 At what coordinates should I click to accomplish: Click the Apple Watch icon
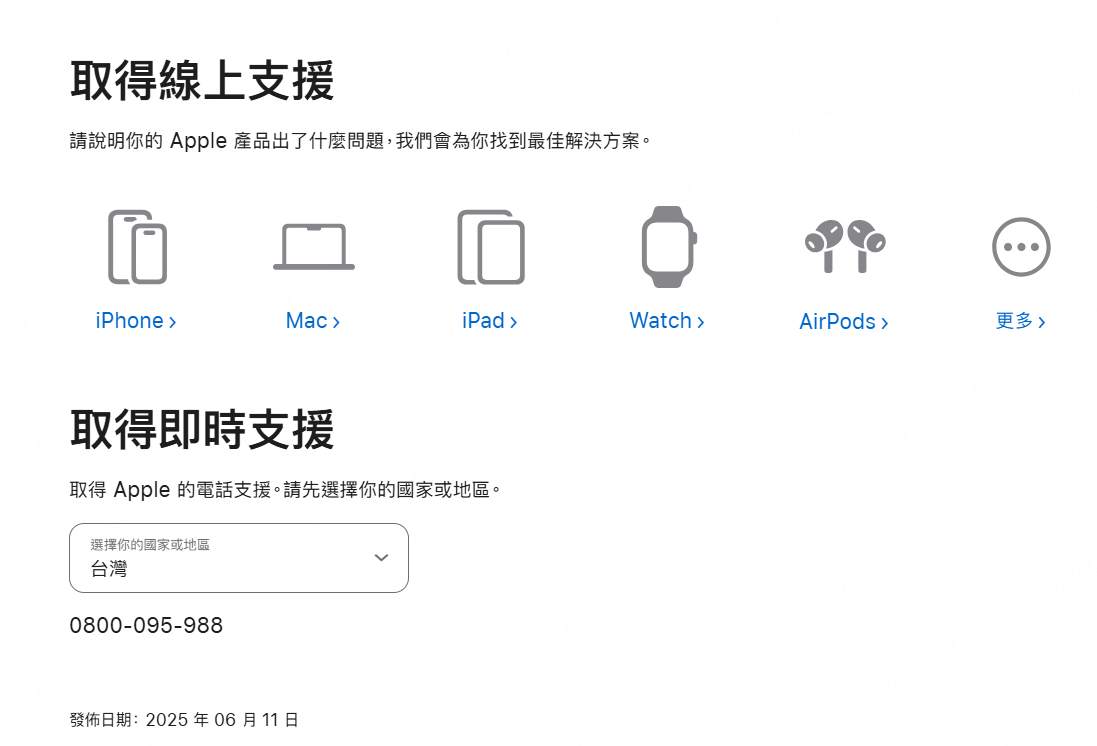click(x=669, y=246)
